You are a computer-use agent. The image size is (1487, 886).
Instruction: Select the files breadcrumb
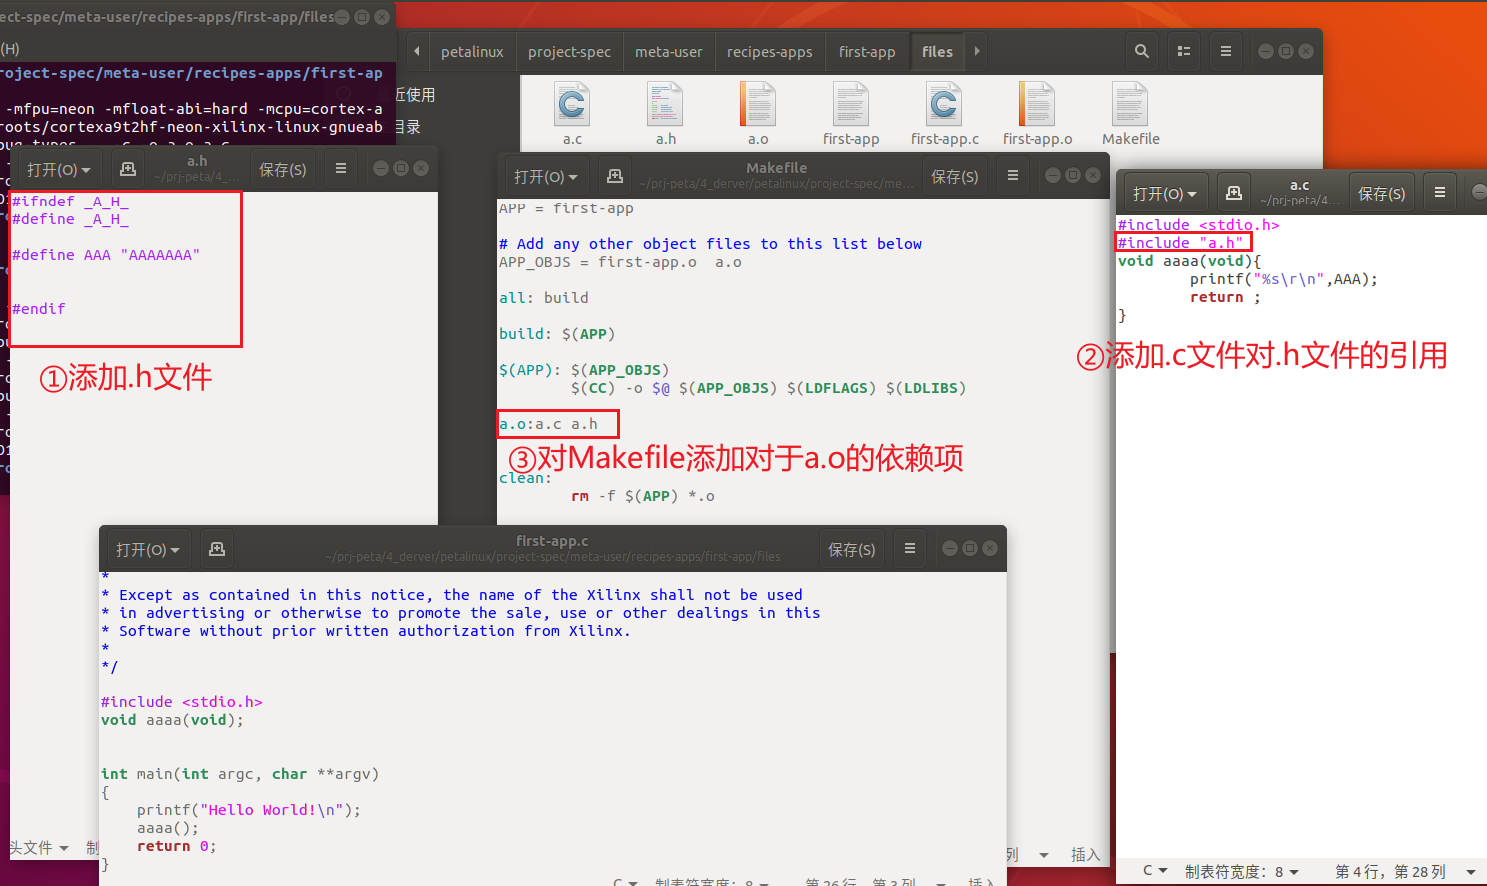(x=937, y=52)
